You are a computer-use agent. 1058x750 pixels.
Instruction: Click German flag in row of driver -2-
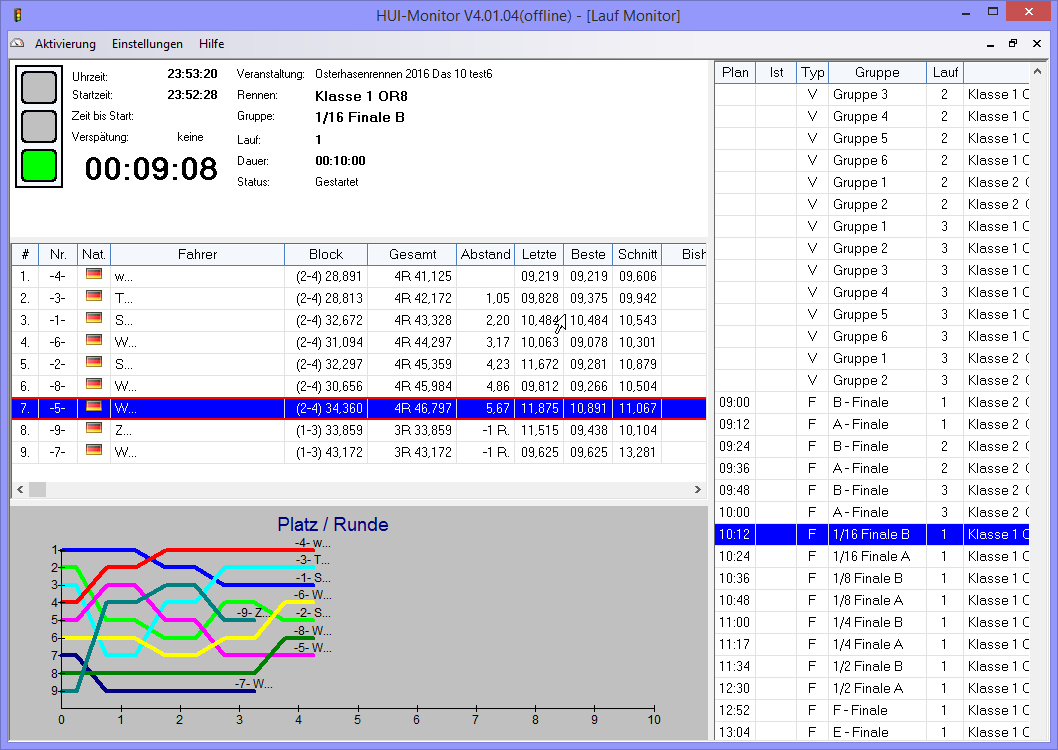[94, 362]
